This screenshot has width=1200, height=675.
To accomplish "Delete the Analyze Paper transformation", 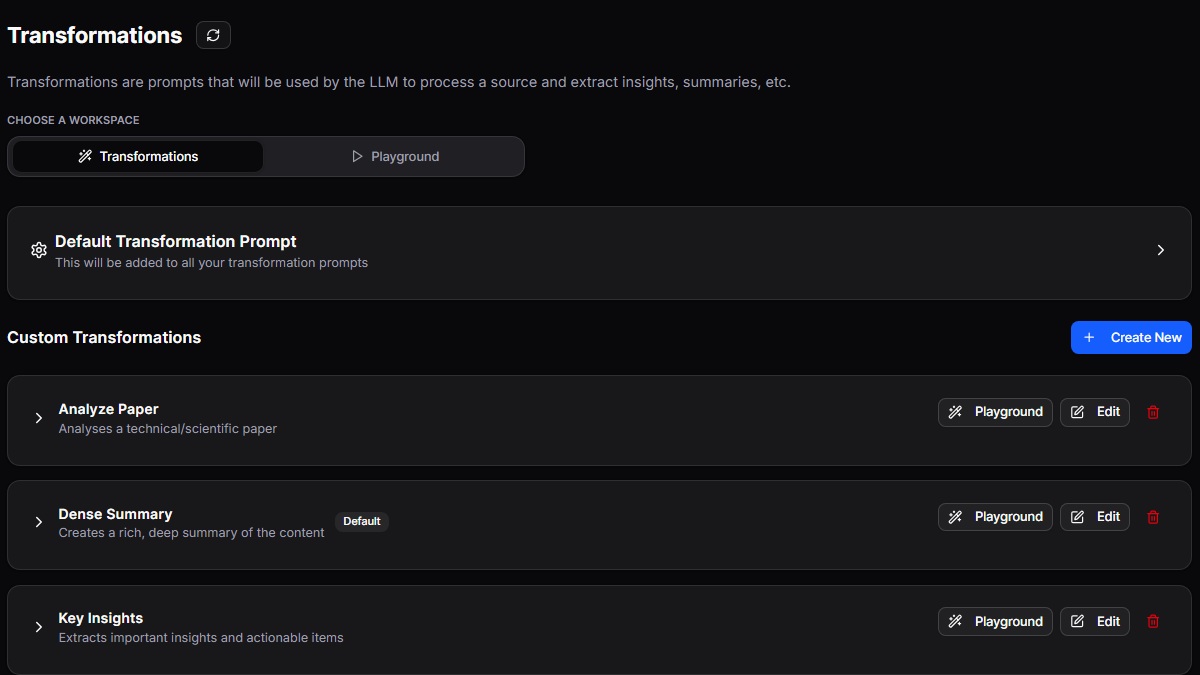I will [x=1153, y=412].
